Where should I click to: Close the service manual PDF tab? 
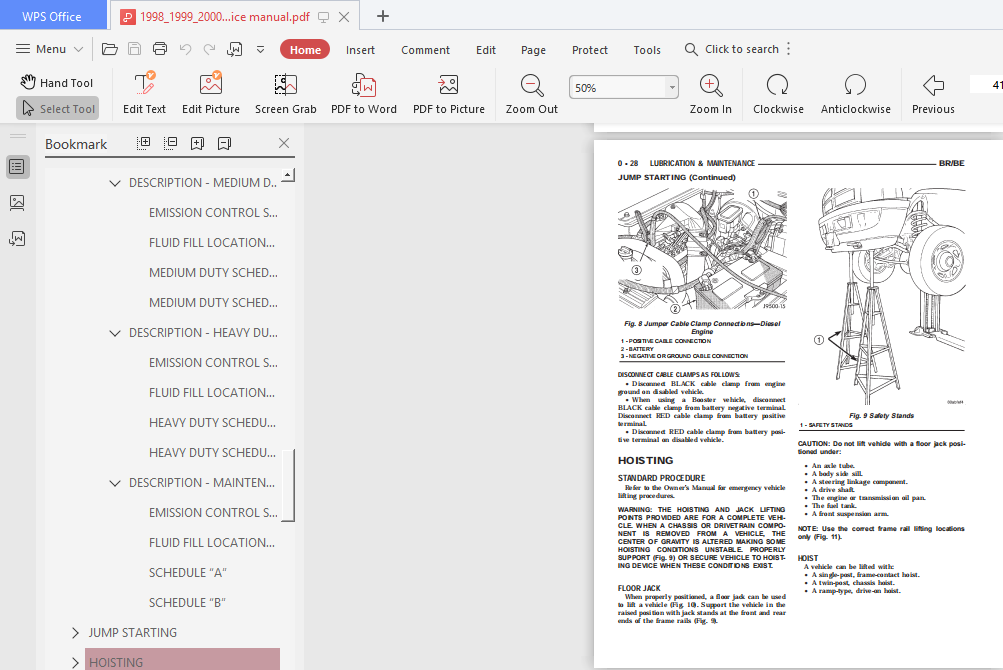point(344,17)
